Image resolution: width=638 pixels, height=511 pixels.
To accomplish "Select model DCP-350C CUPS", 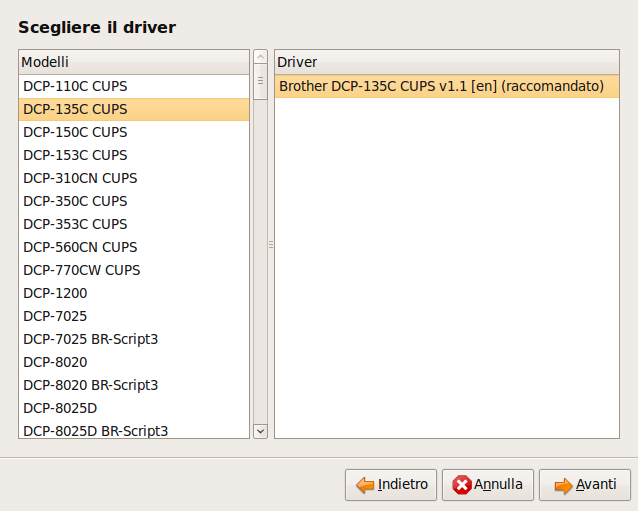I will click(134, 201).
